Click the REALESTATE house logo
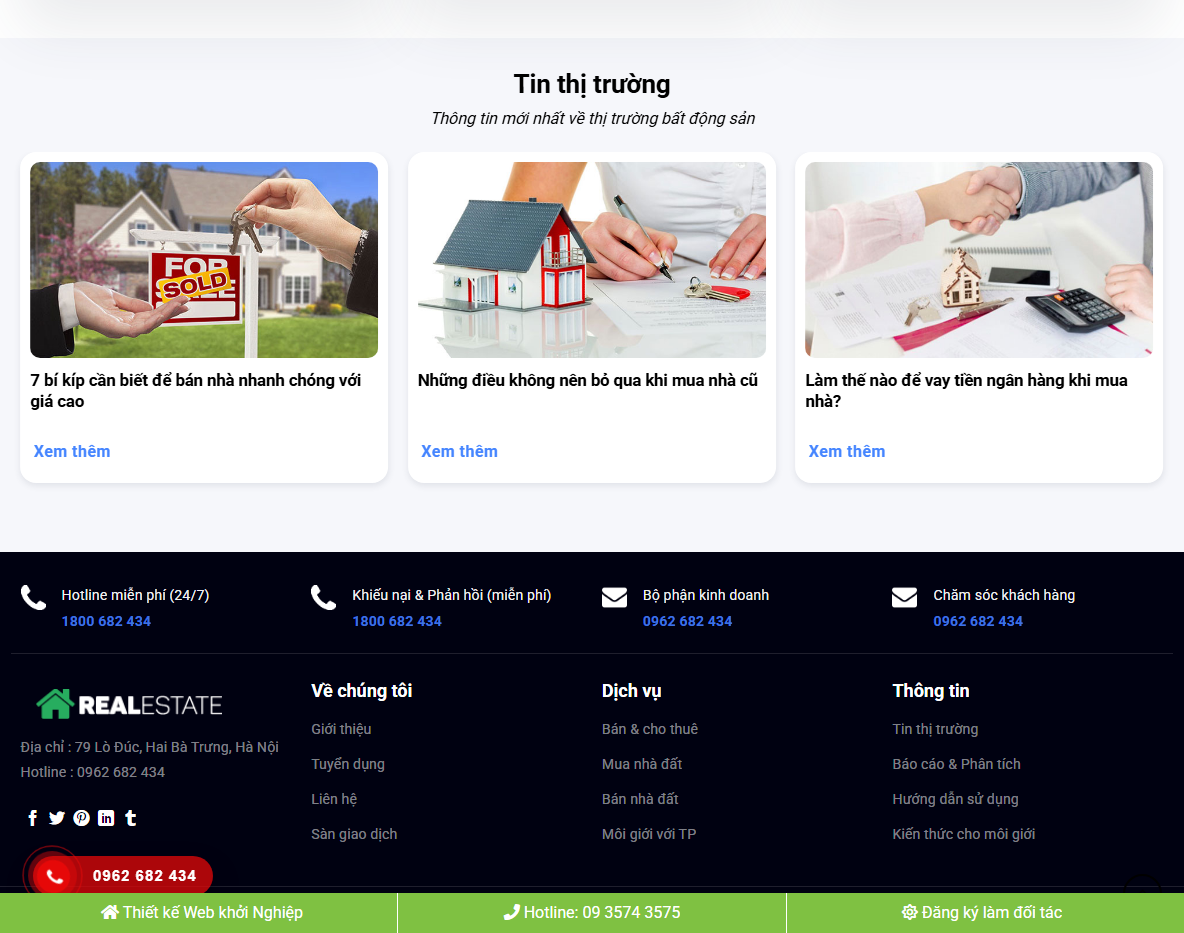This screenshot has height=933, width=1184. (x=130, y=703)
